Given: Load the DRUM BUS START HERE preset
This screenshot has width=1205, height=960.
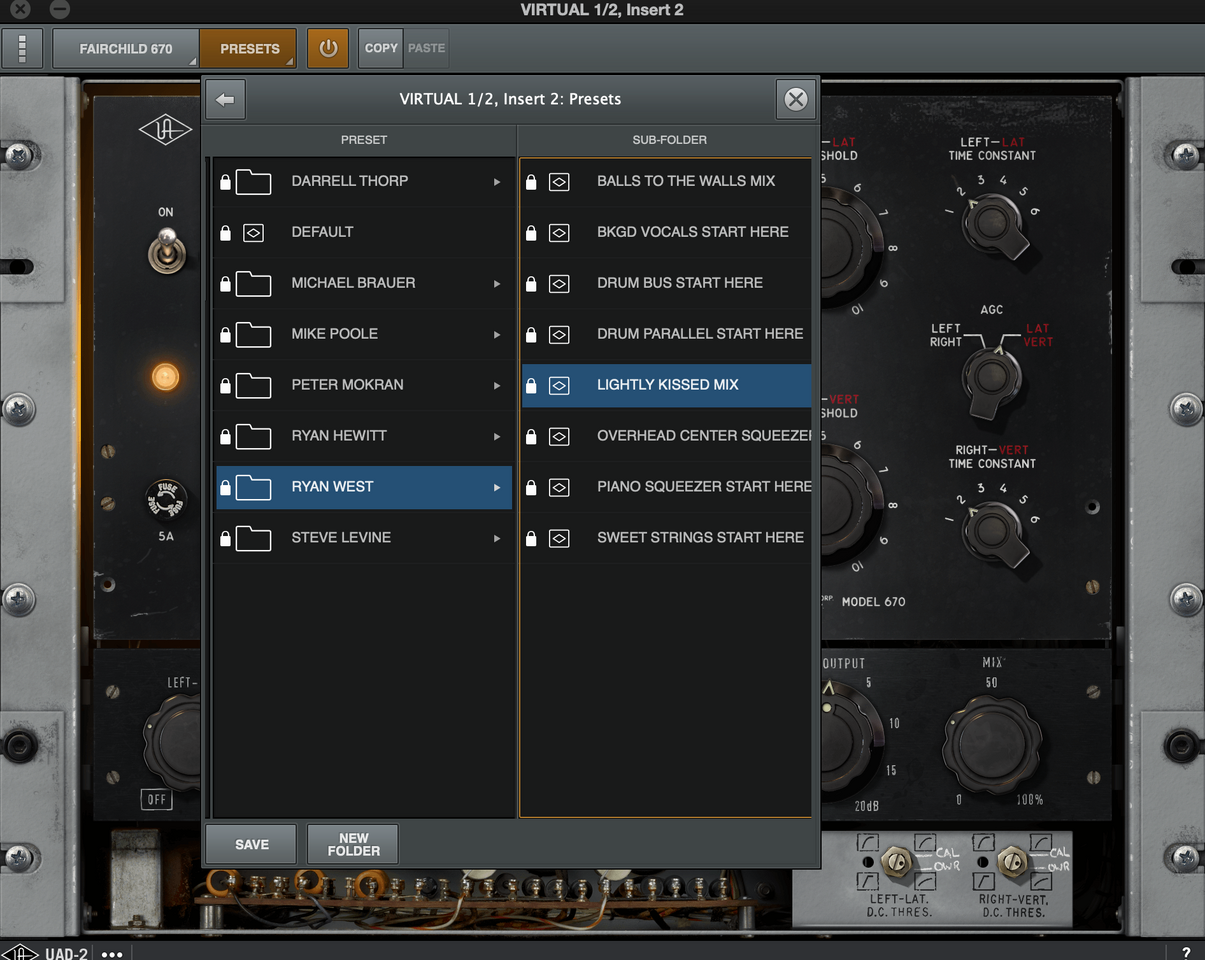Looking at the screenshot, I should pos(666,283).
